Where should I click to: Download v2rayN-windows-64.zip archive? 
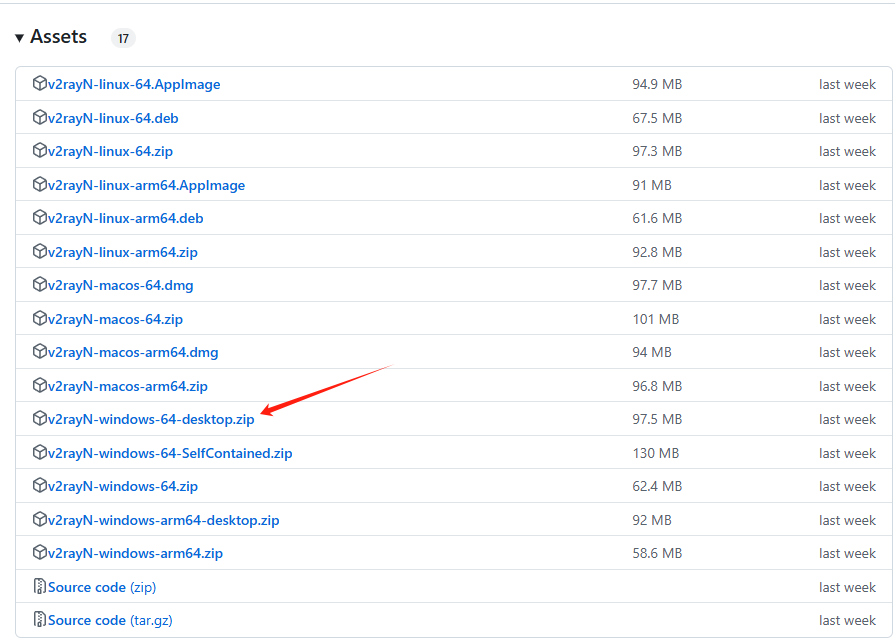(123, 487)
